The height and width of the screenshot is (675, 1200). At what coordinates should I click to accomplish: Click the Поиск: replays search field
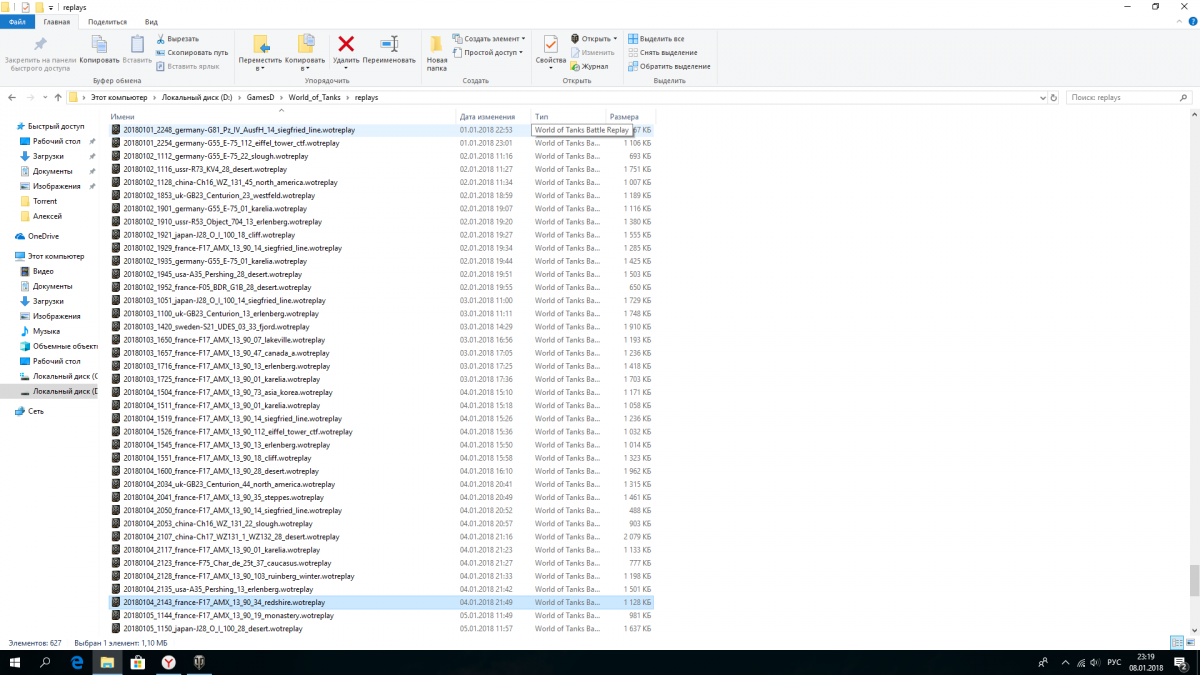pyautogui.click(x=1120, y=98)
